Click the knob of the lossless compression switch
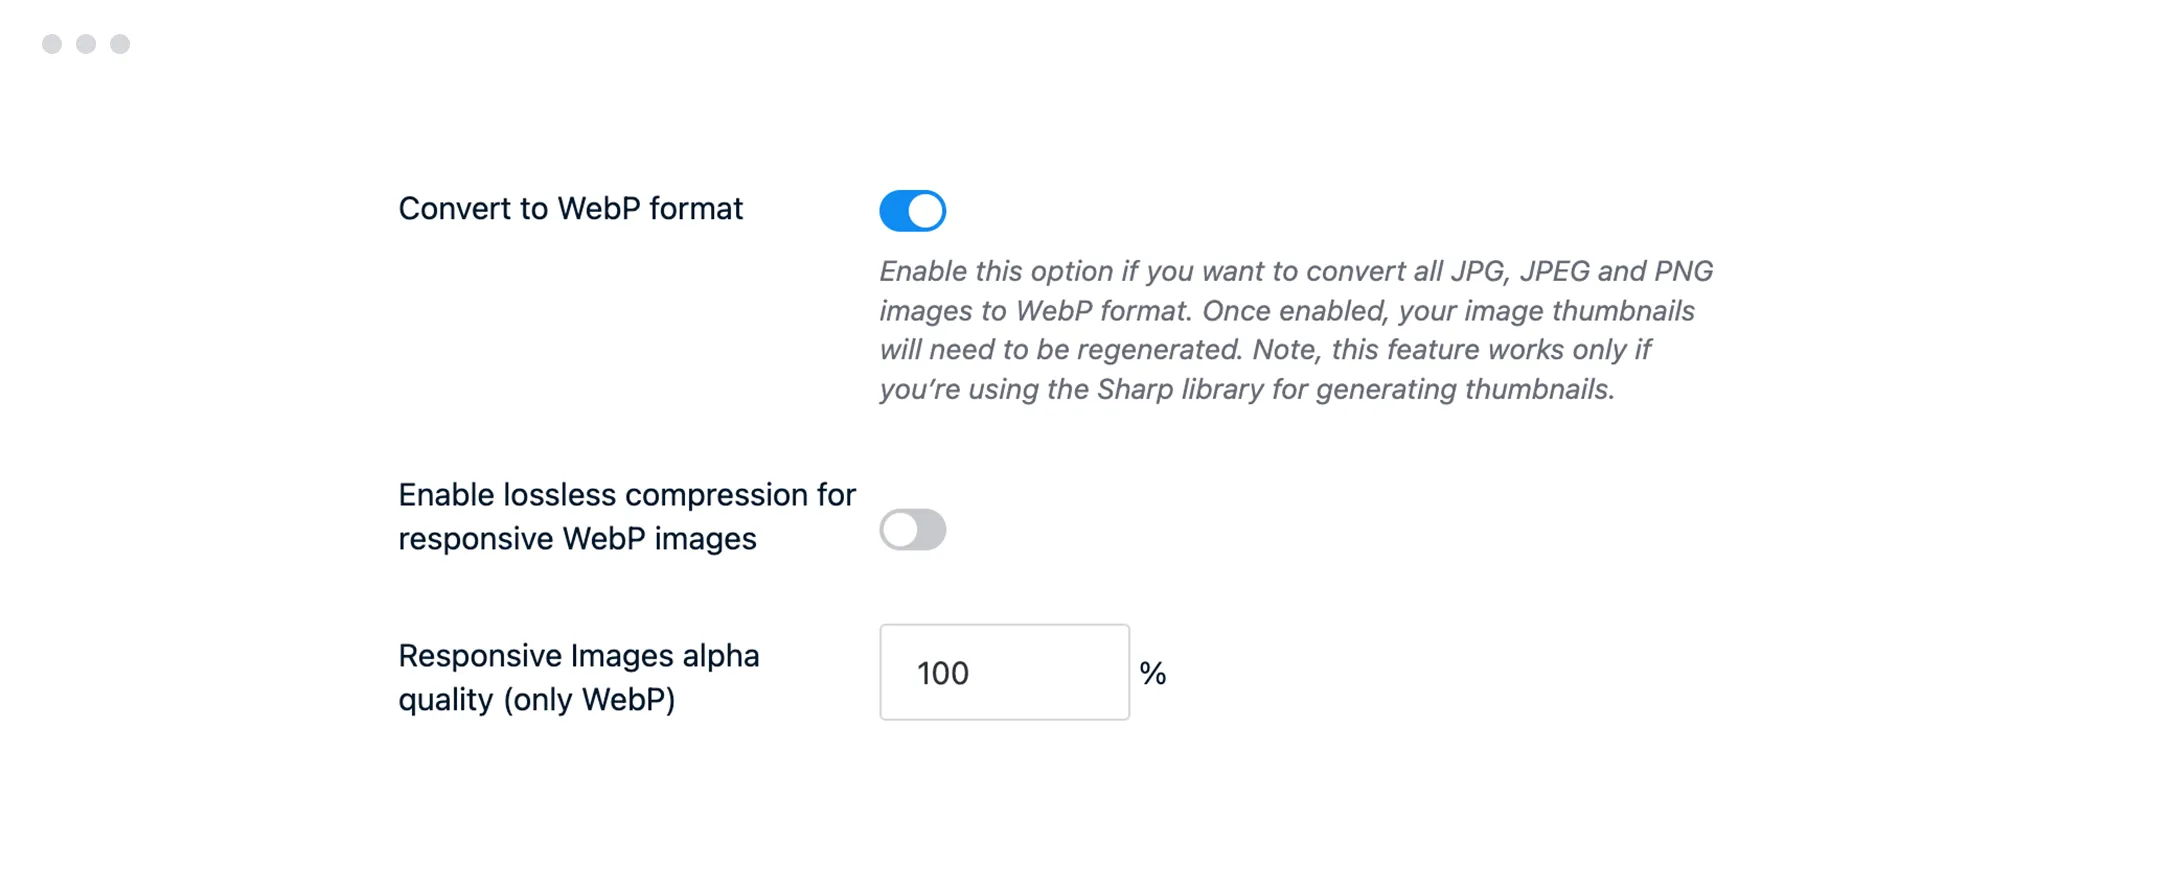This screenshot has height=894, width=2160. (x=898, y=530)
